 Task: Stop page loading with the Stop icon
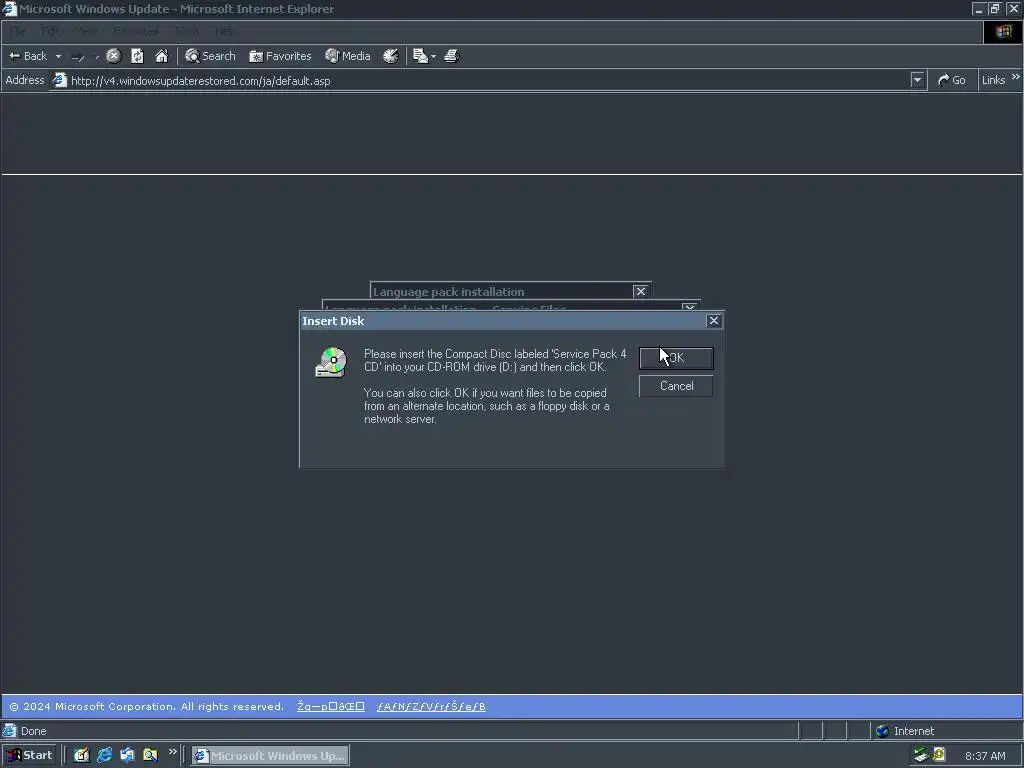coord(114,56)
